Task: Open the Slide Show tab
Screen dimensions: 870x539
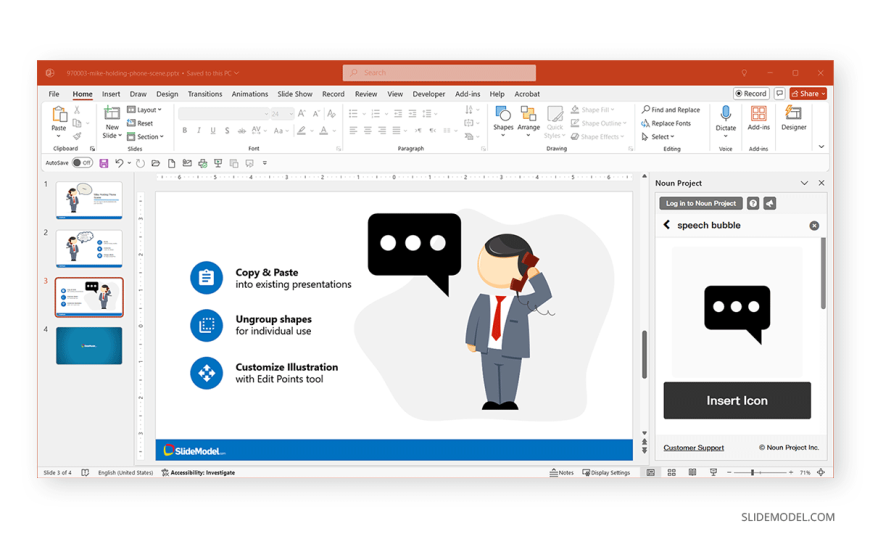Action: pos(295,94)
